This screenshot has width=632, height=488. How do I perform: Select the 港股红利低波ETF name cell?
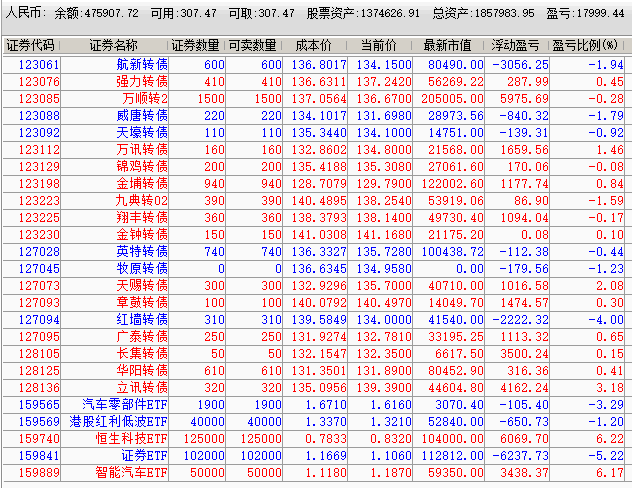tap(118, 422)
